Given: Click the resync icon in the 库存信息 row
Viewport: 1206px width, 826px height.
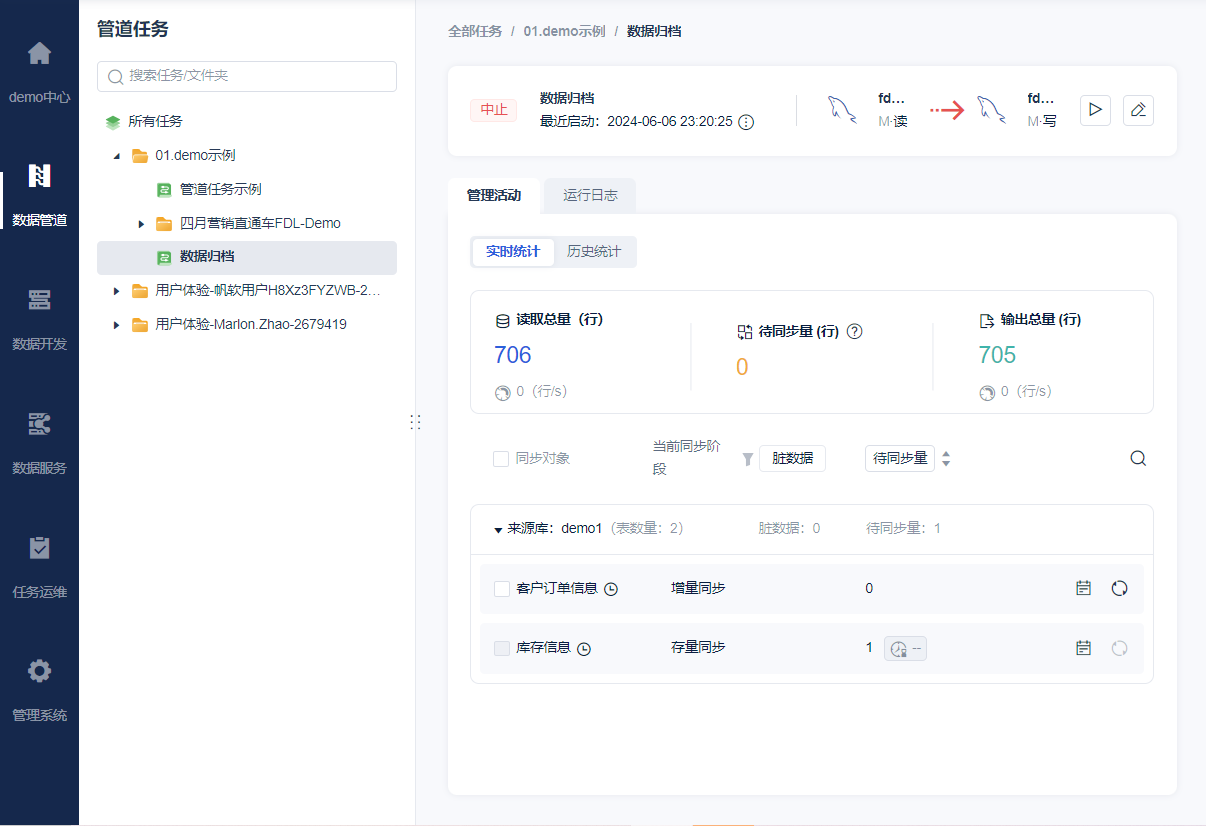Looking at the screenshot, I should coord(1120,648).
